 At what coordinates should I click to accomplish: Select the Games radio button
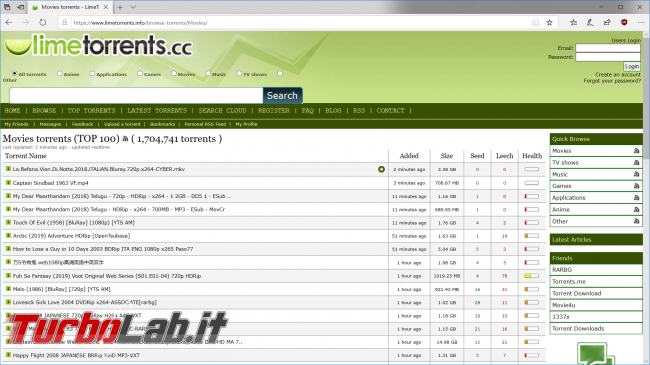click(x=140, y=73)
